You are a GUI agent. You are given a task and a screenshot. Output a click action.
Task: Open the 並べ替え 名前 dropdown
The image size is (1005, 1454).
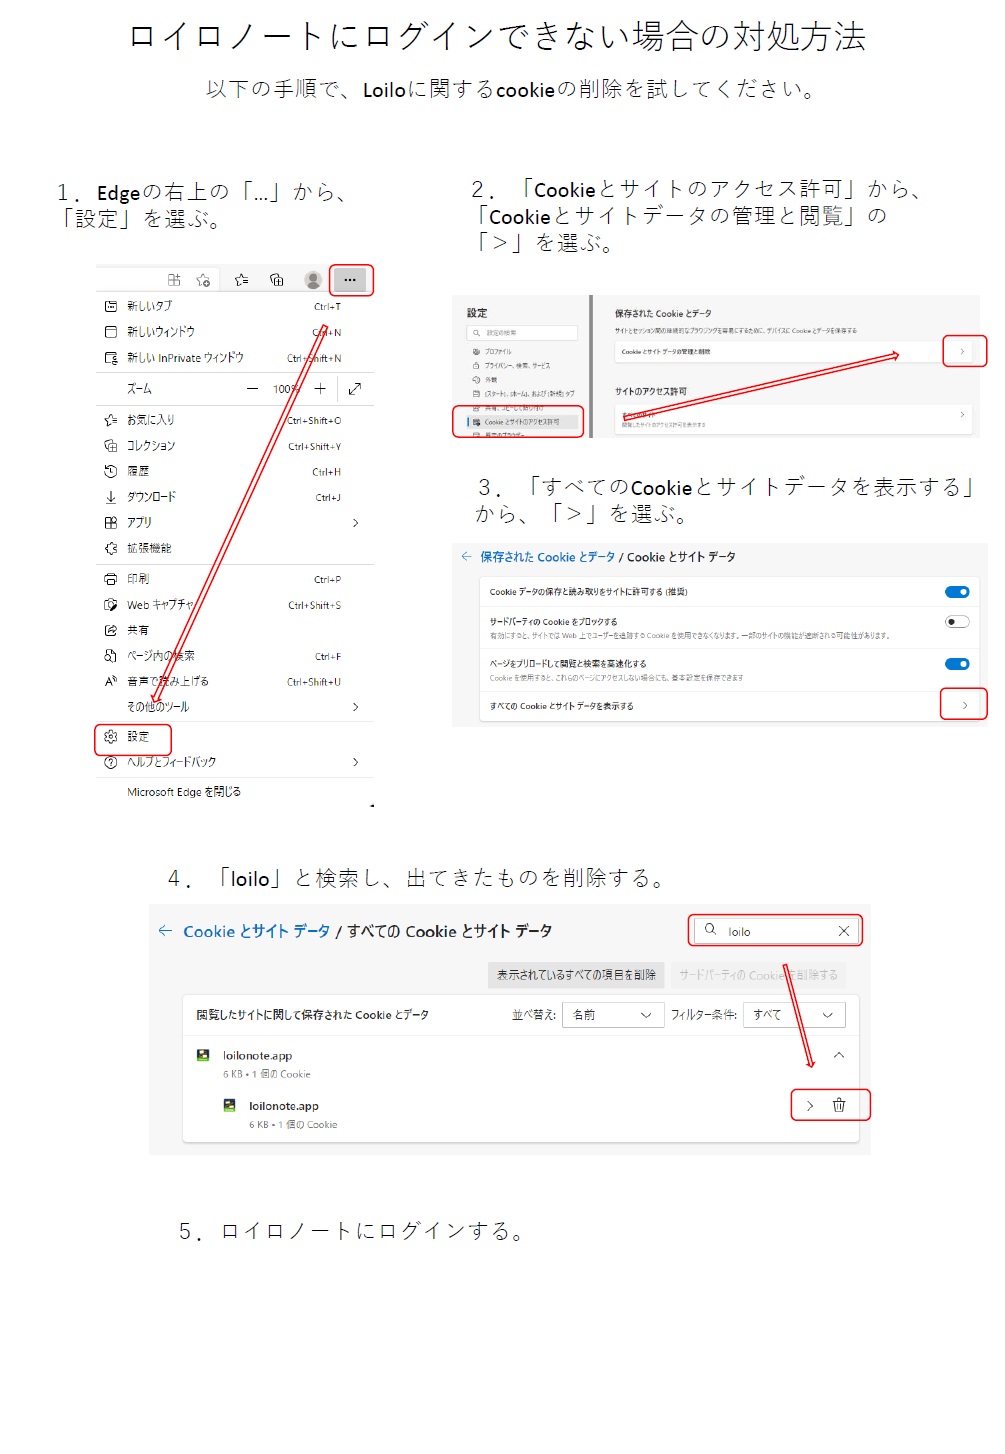click(x=613, y=1015)
